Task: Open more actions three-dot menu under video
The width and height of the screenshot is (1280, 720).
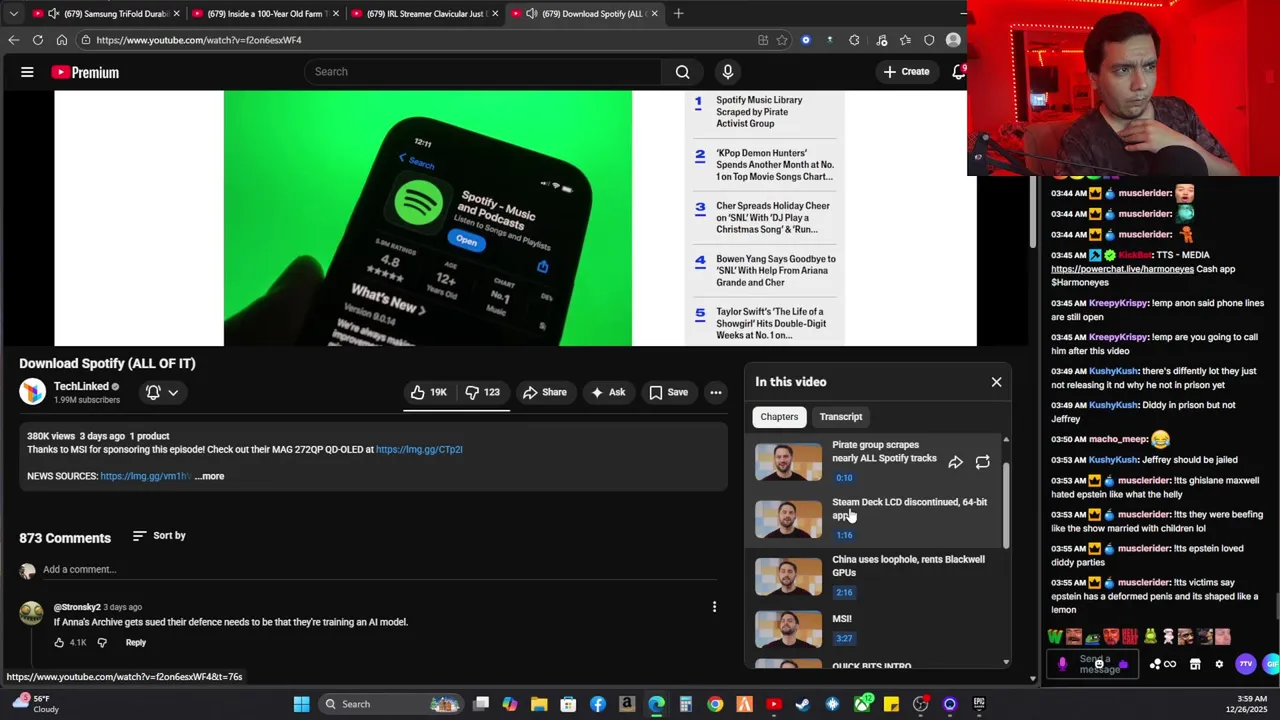Action: click(716, 392)
